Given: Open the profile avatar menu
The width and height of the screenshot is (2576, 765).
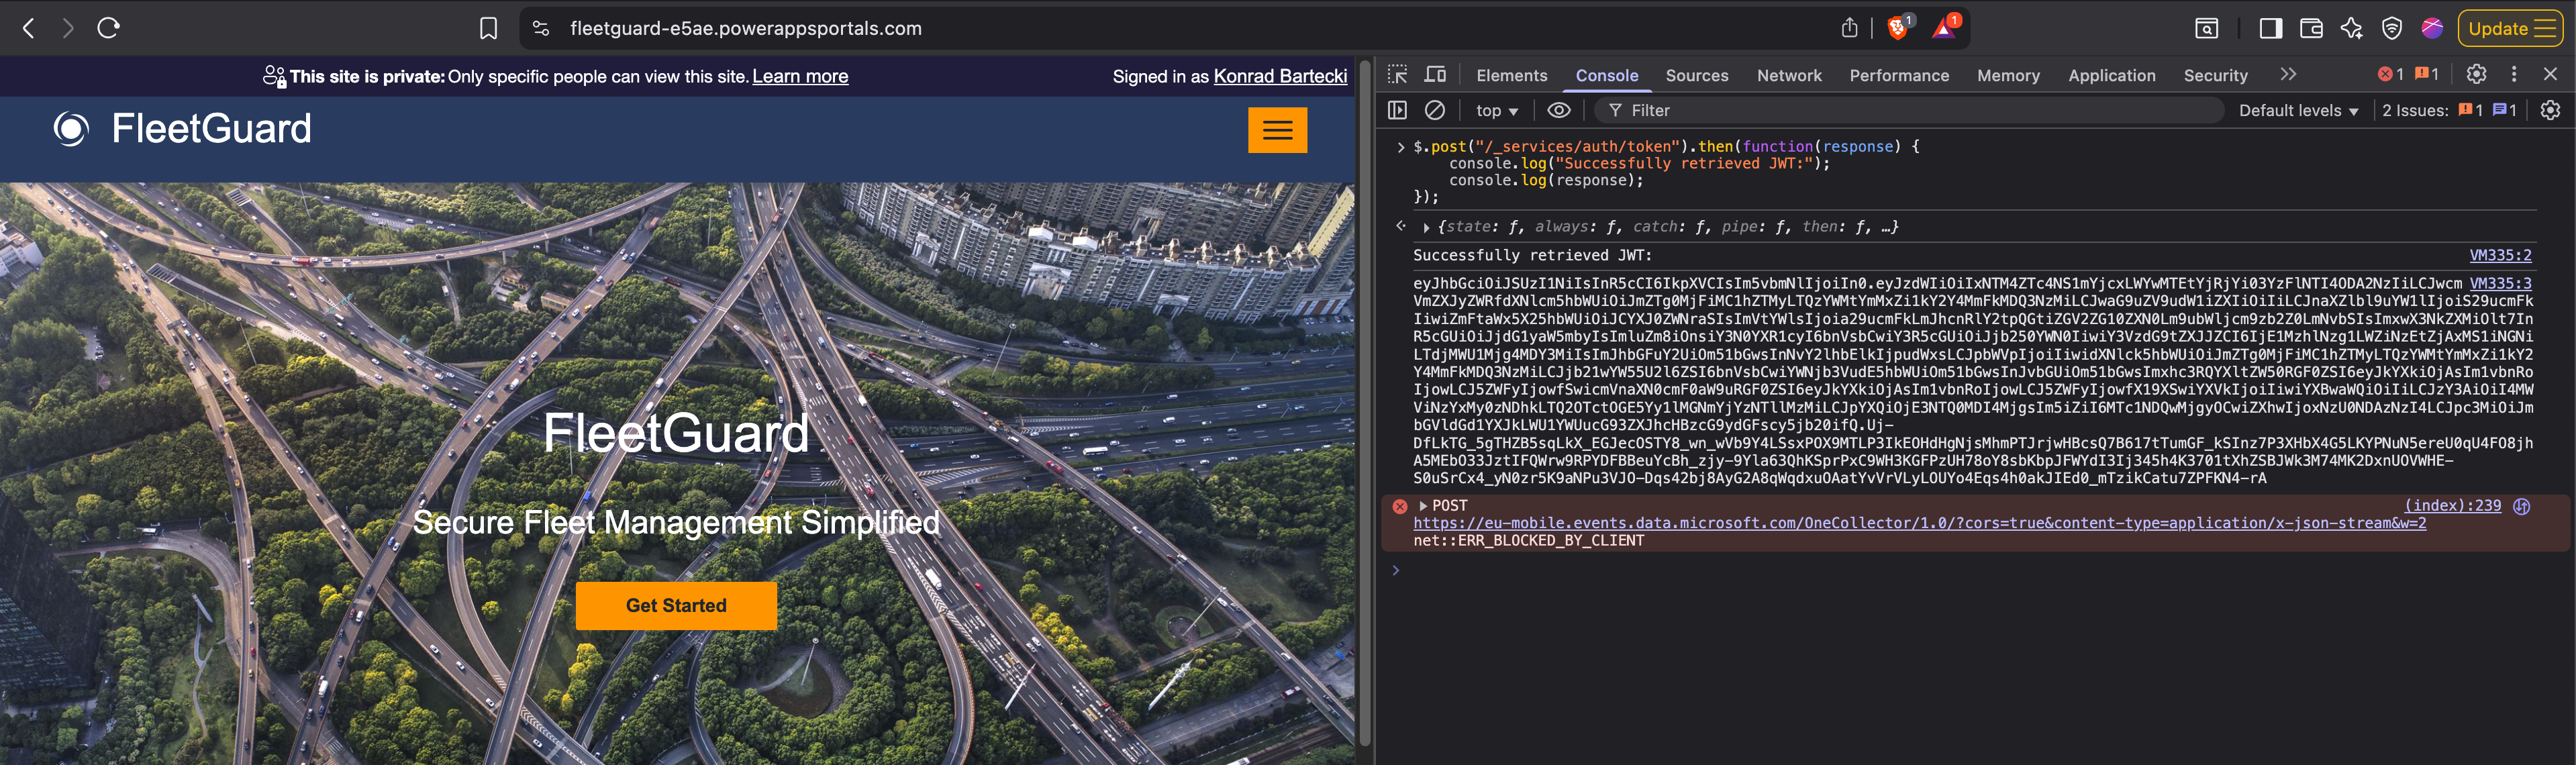Looking at the screenshot, I should 2432,28.
